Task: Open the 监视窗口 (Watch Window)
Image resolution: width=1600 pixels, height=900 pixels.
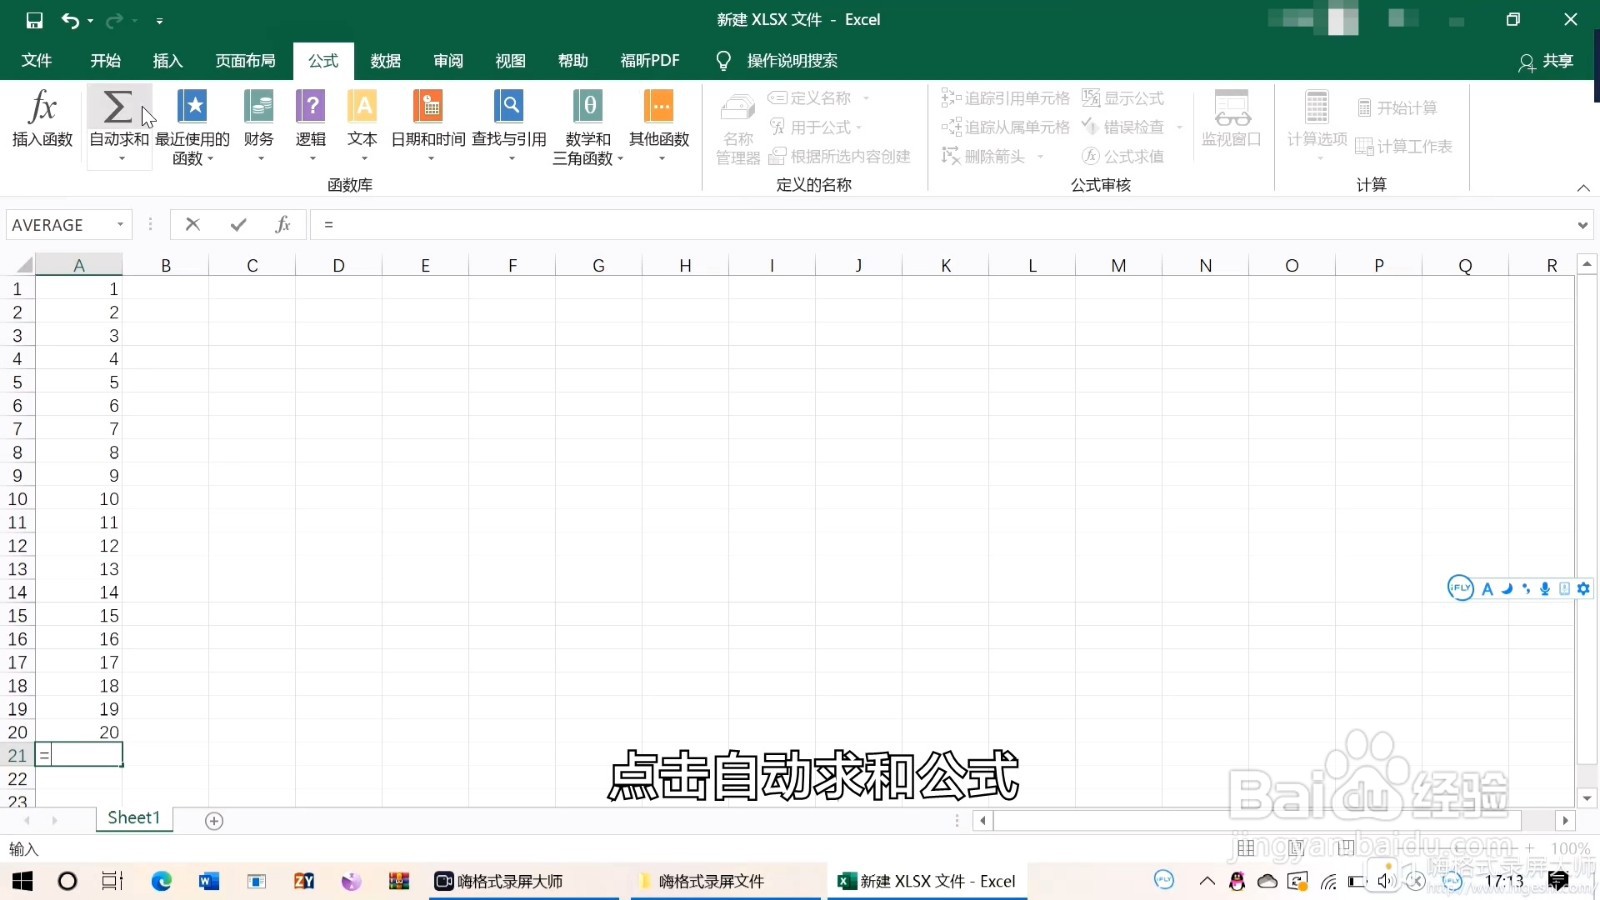Action: click(x=1231, y=118)
